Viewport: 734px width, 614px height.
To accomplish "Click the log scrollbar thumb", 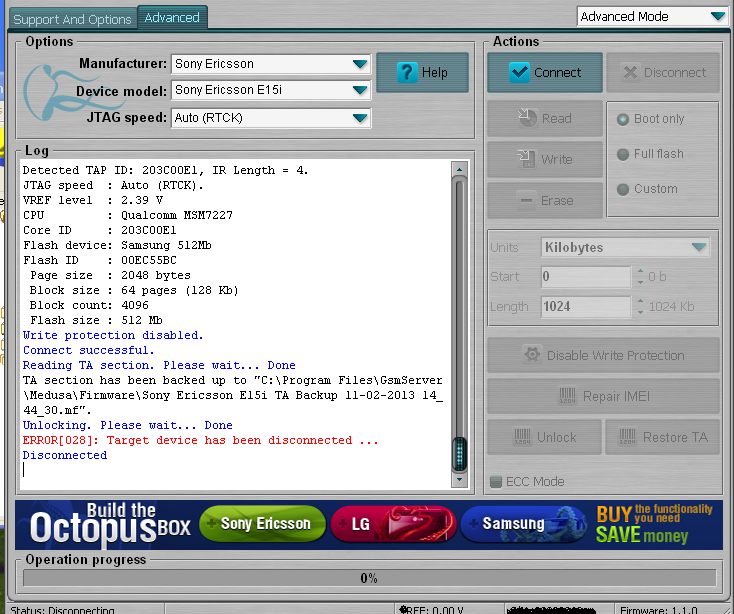I will [x=459, y=454].
